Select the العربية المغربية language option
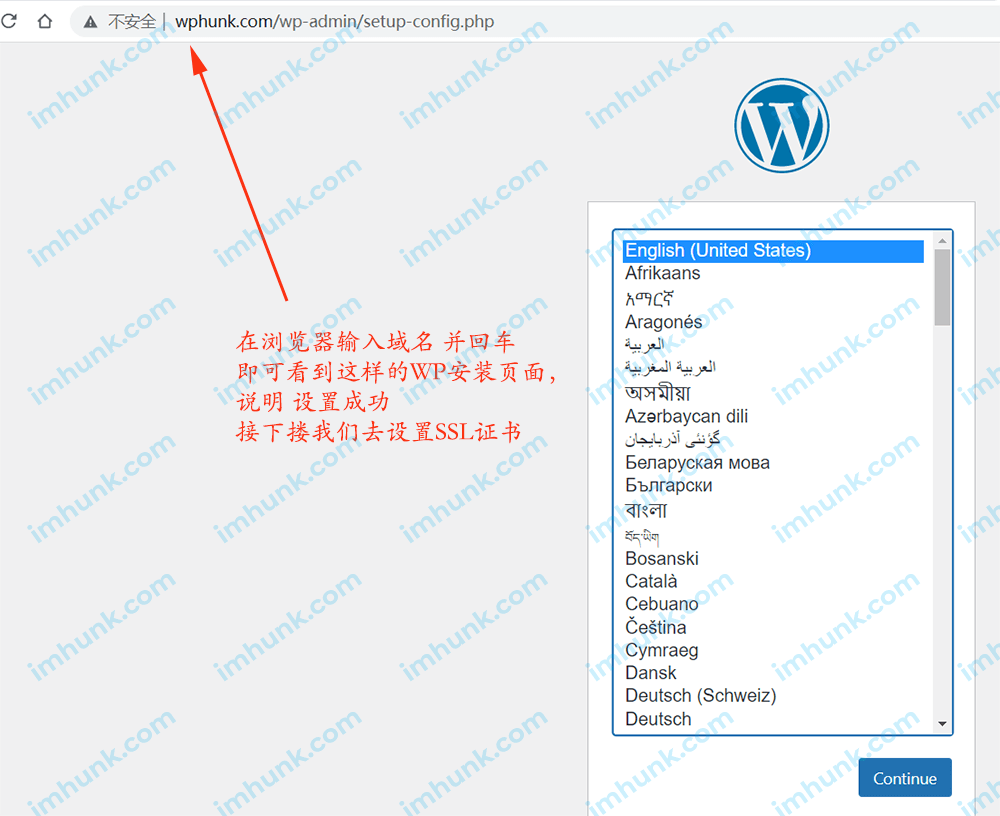The width and height of the screenshot is (1000, 816). [x=773, y=367]
